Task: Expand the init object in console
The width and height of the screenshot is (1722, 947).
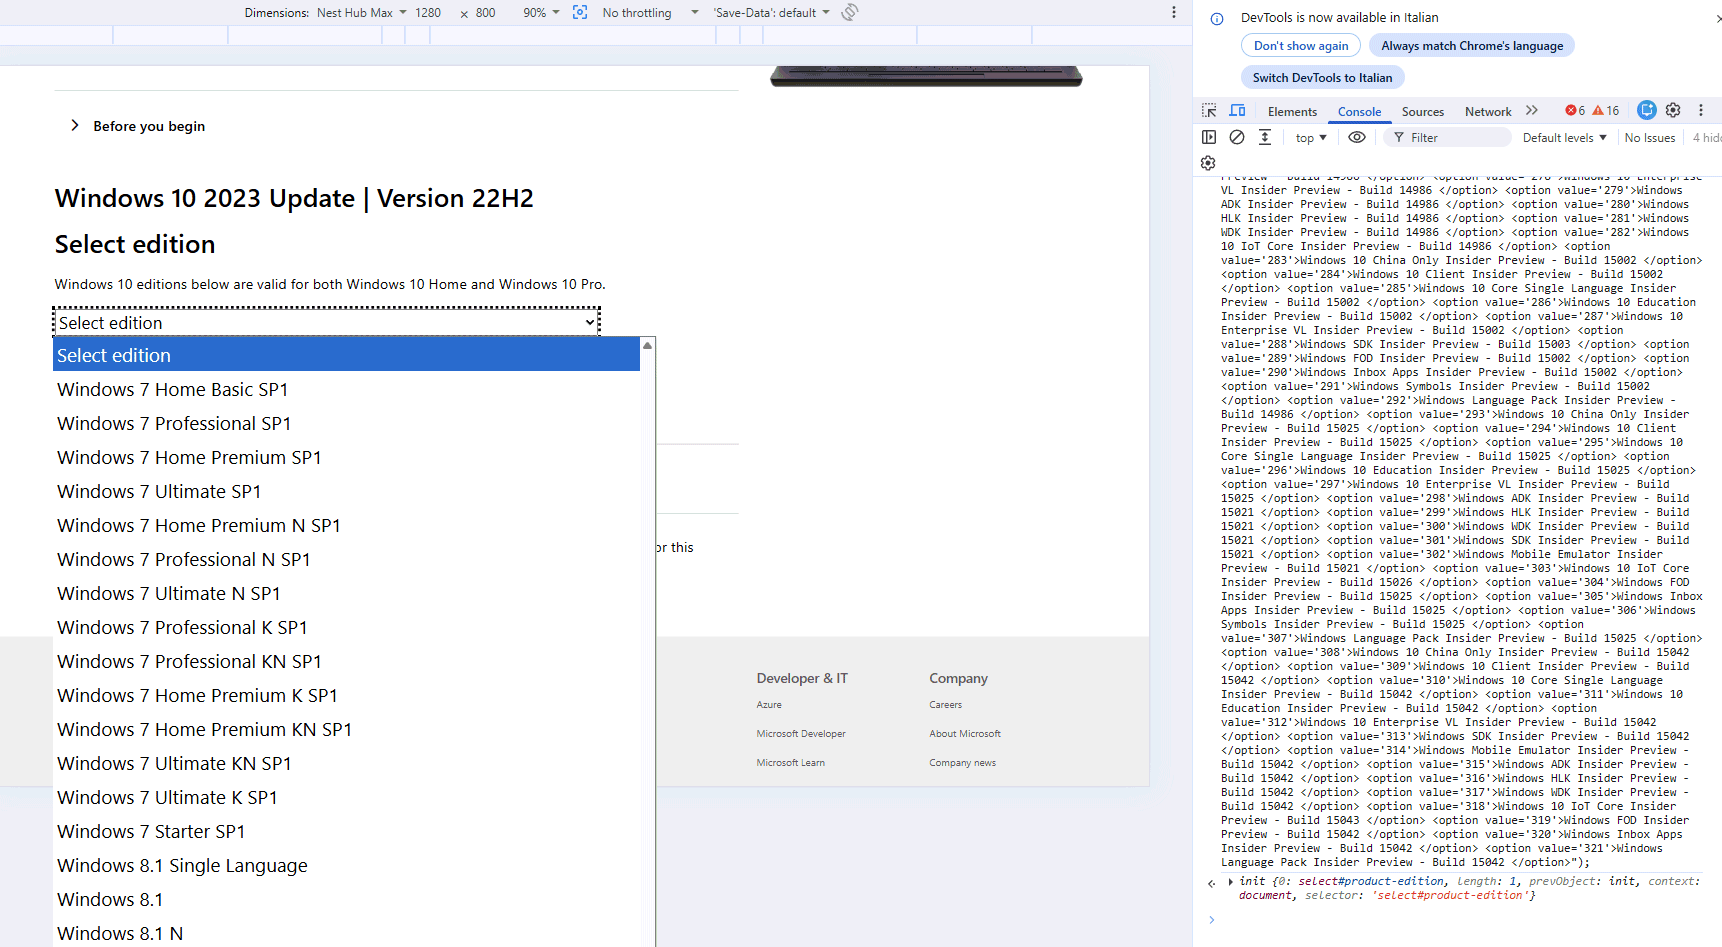Action: coord(1231,881)
